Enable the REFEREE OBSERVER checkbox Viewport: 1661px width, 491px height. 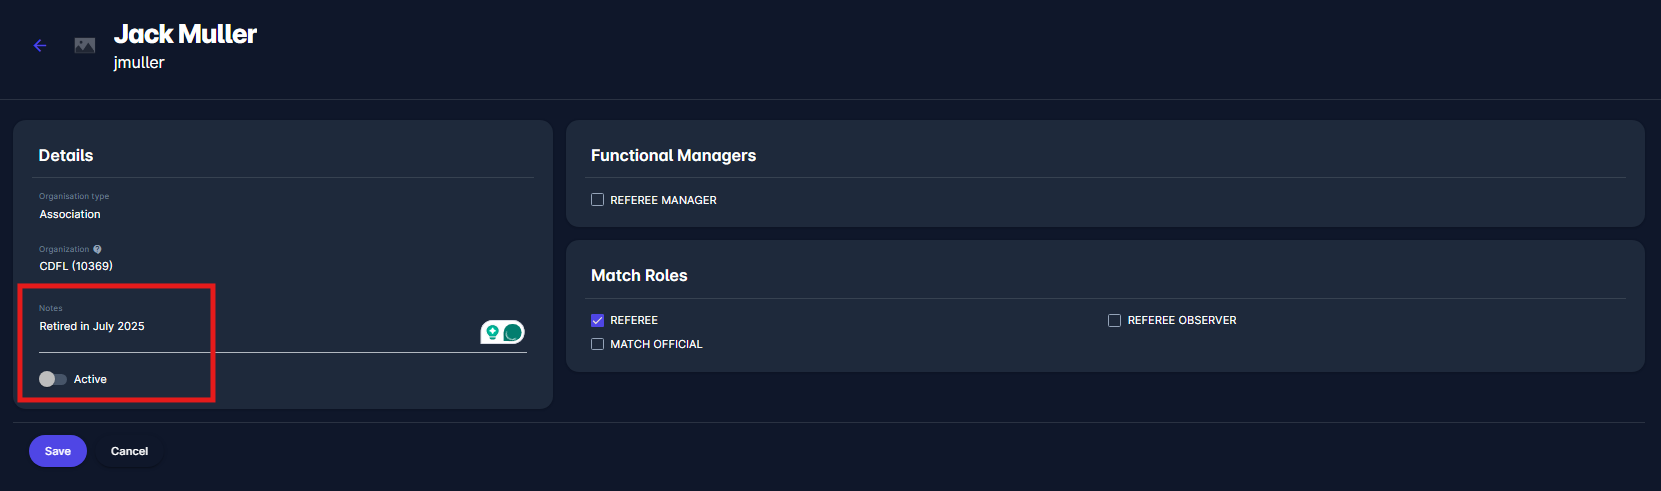(x=1114, y=320)
